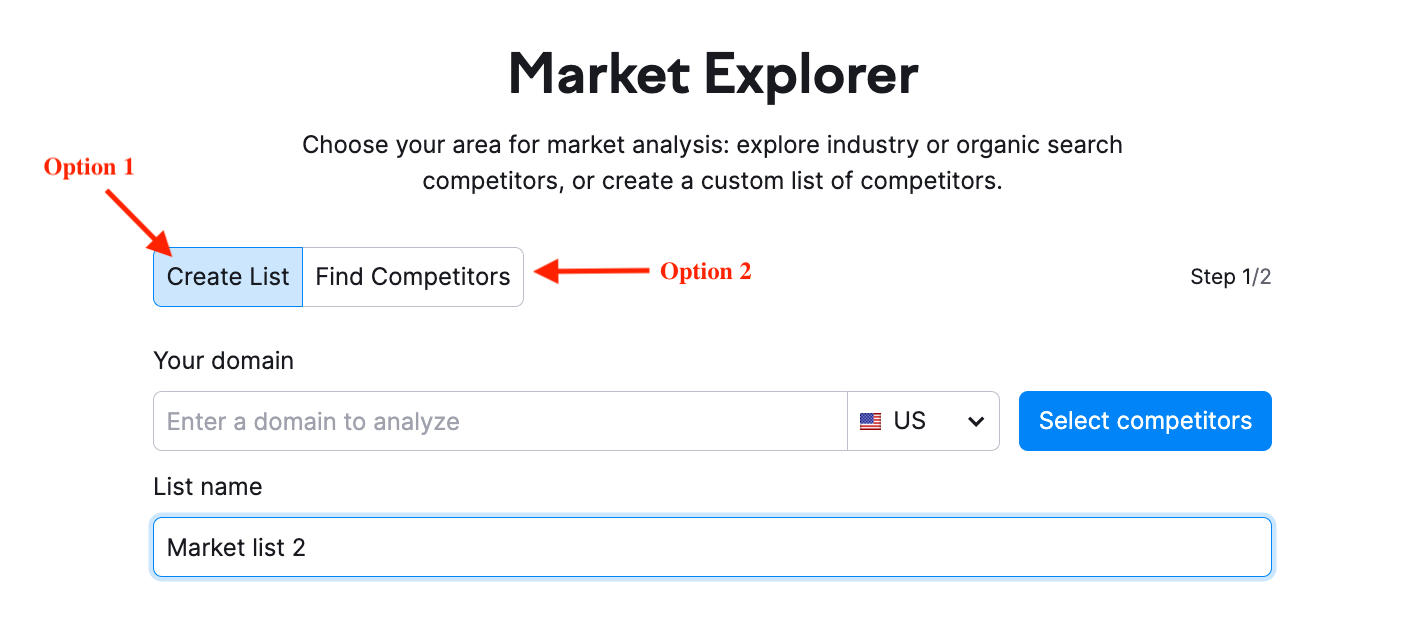
Task: Click the 'List name' label
Action: 208,487
